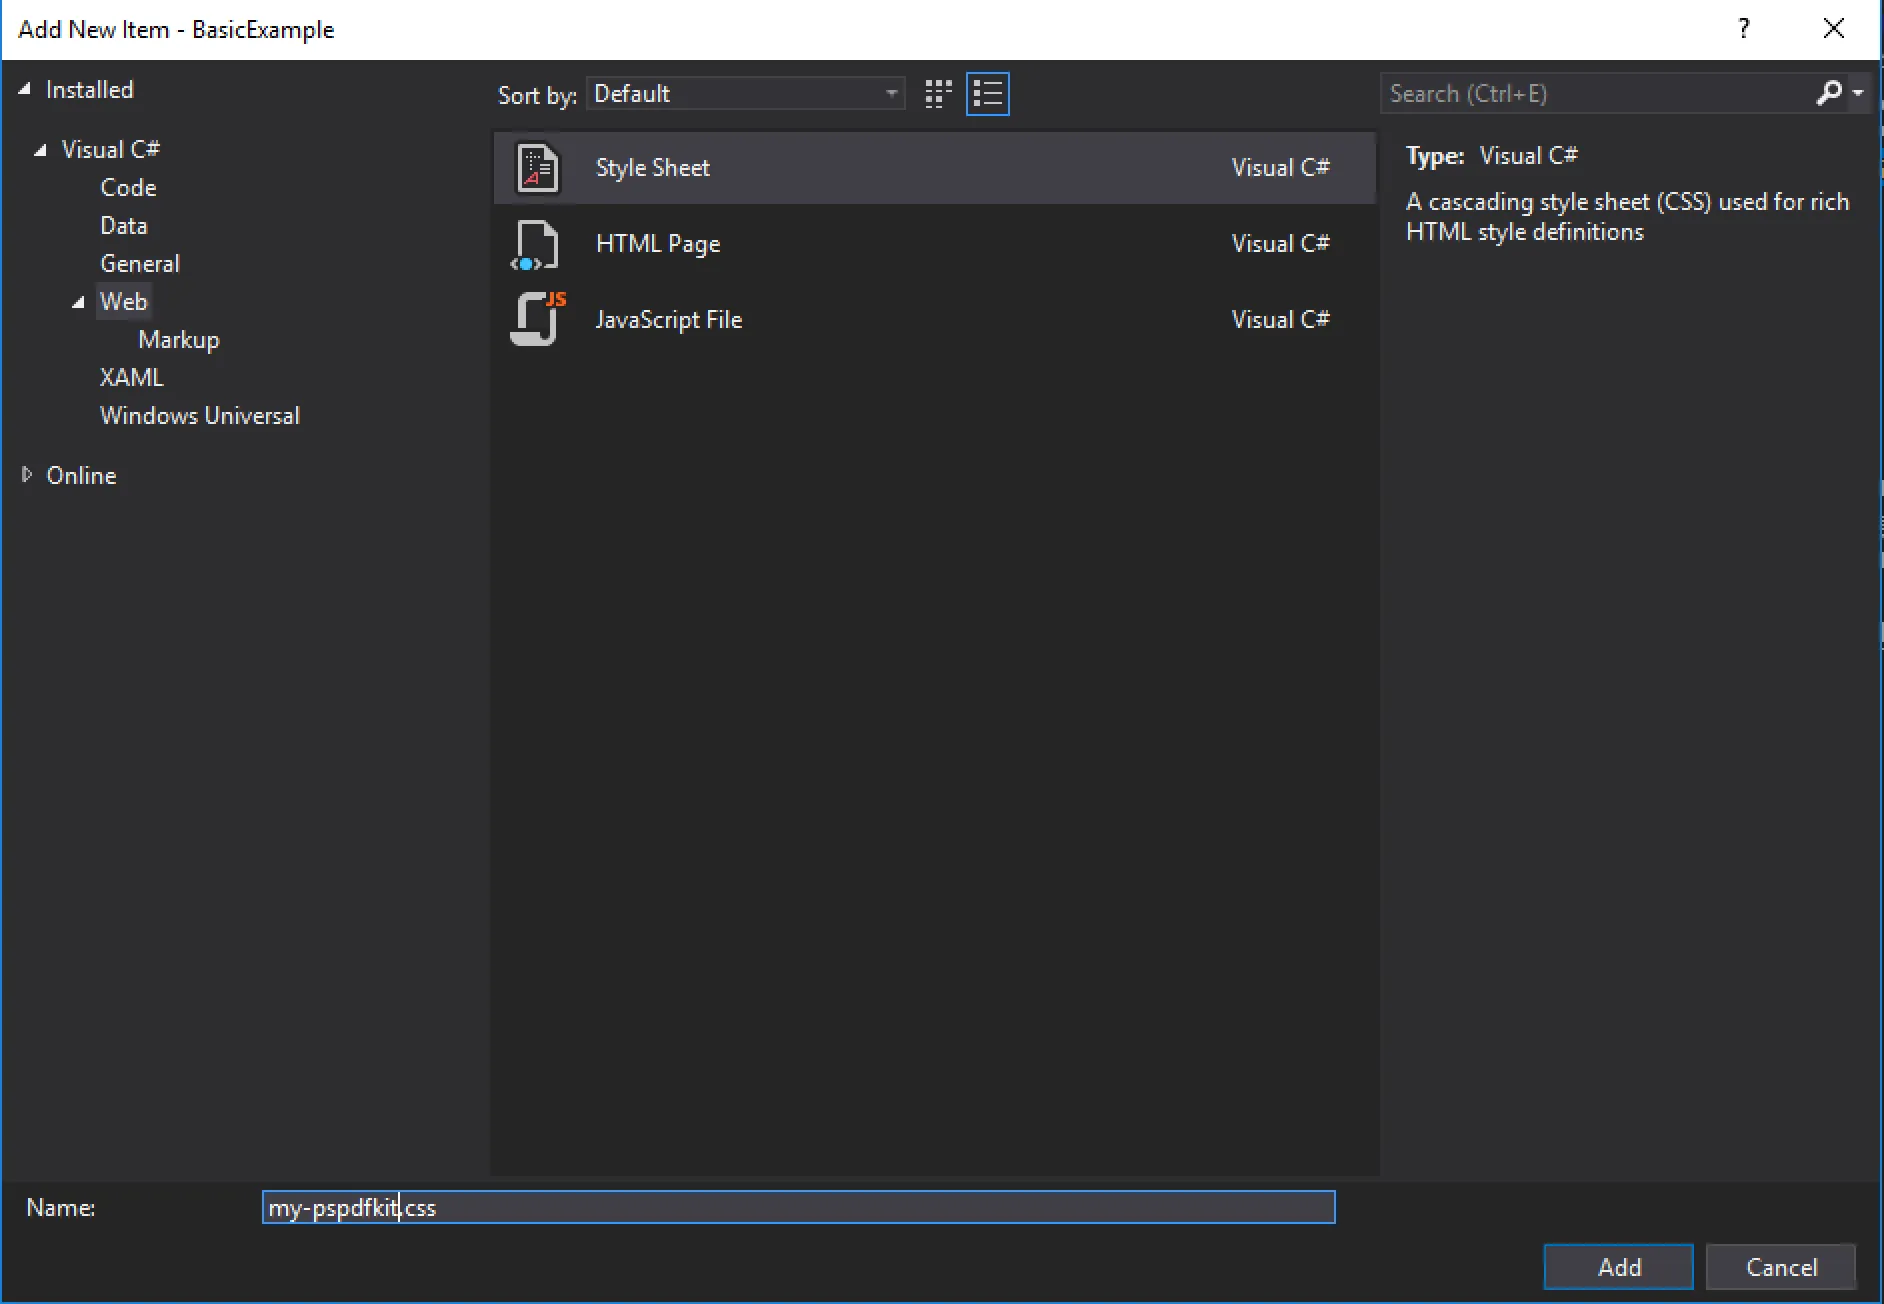This screenshot has height=1304, width=1884.
Task: Click the Cancel button
Action: (1781, 1267)
